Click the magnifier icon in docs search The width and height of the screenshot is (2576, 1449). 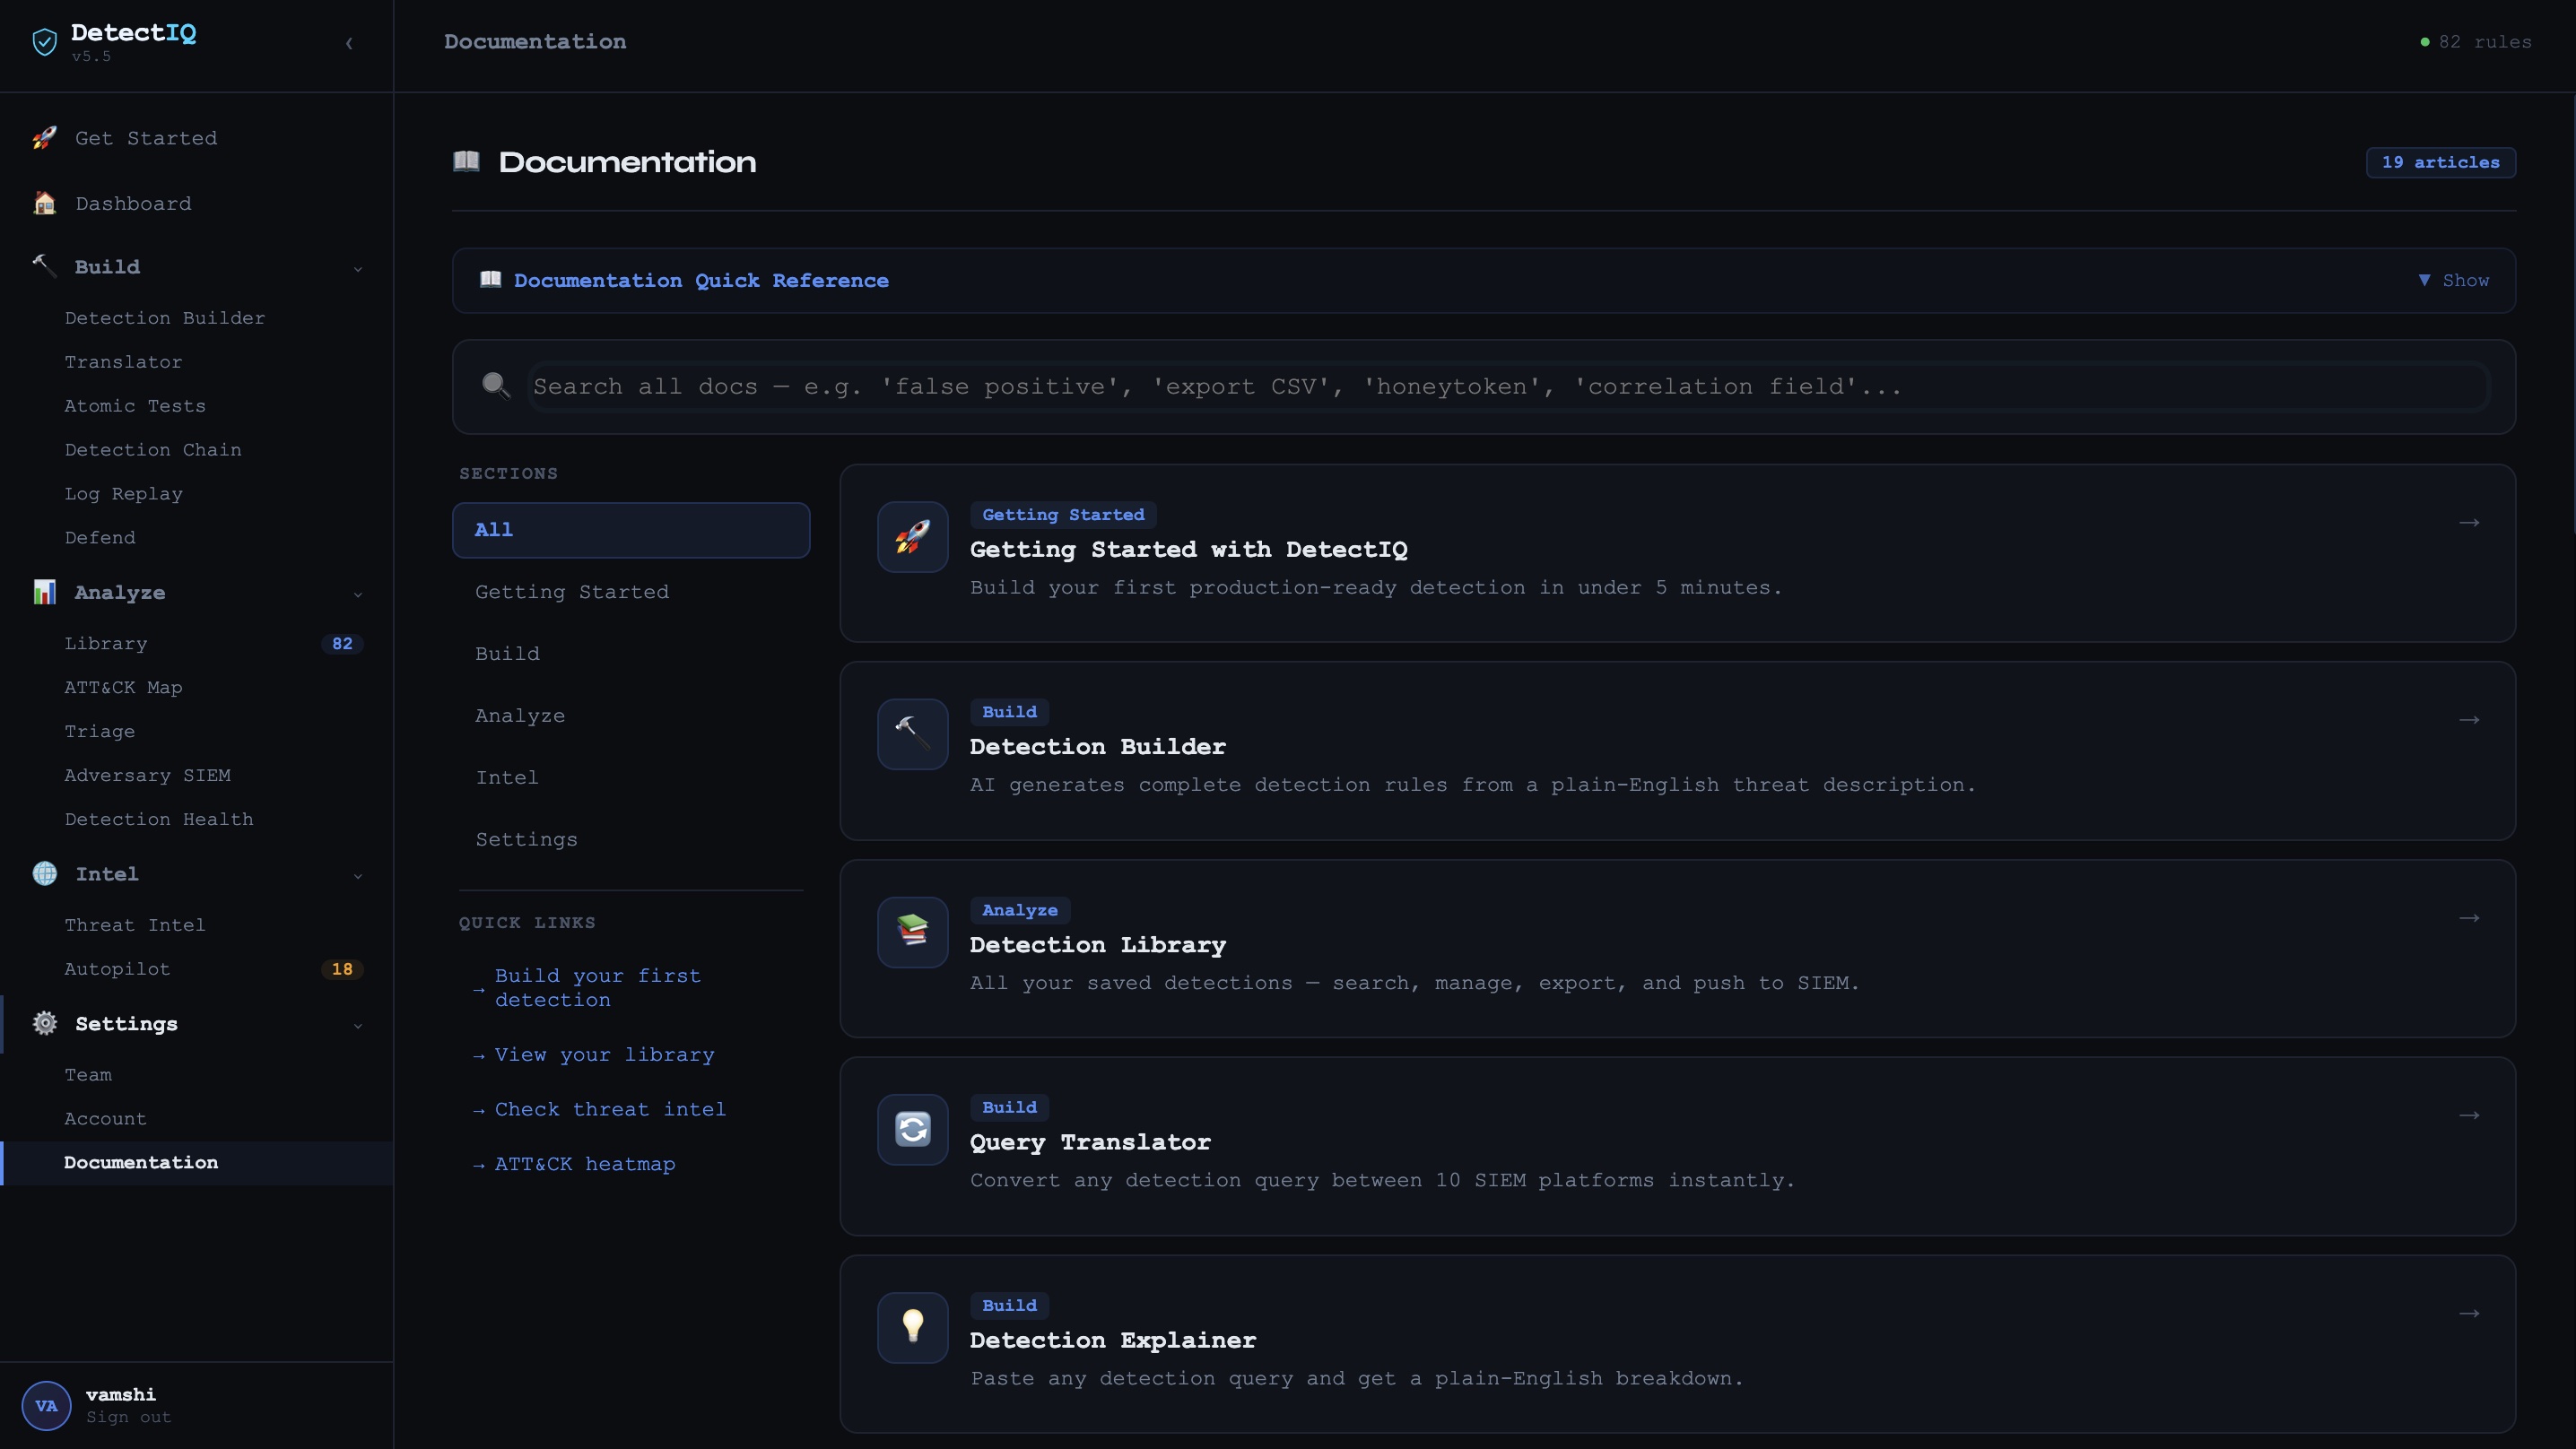pyautogui.click(x=496, y=386)
